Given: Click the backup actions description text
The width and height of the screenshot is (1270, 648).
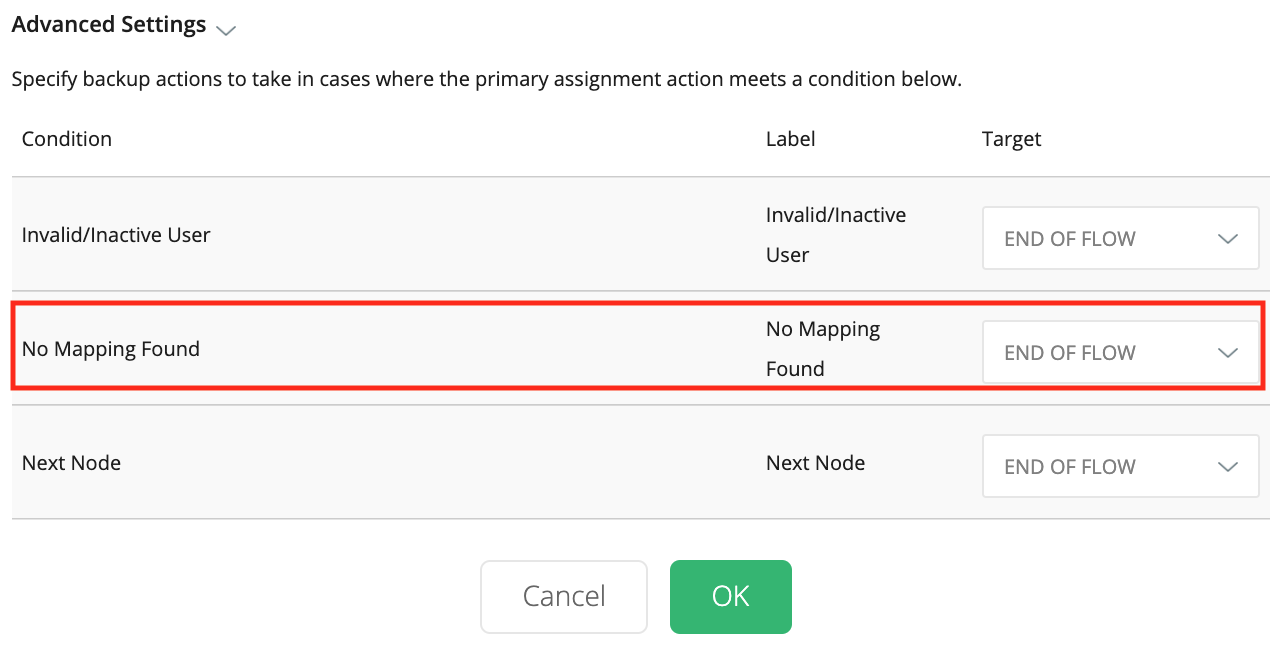Looking at the screenshot, I should point(486,79).
